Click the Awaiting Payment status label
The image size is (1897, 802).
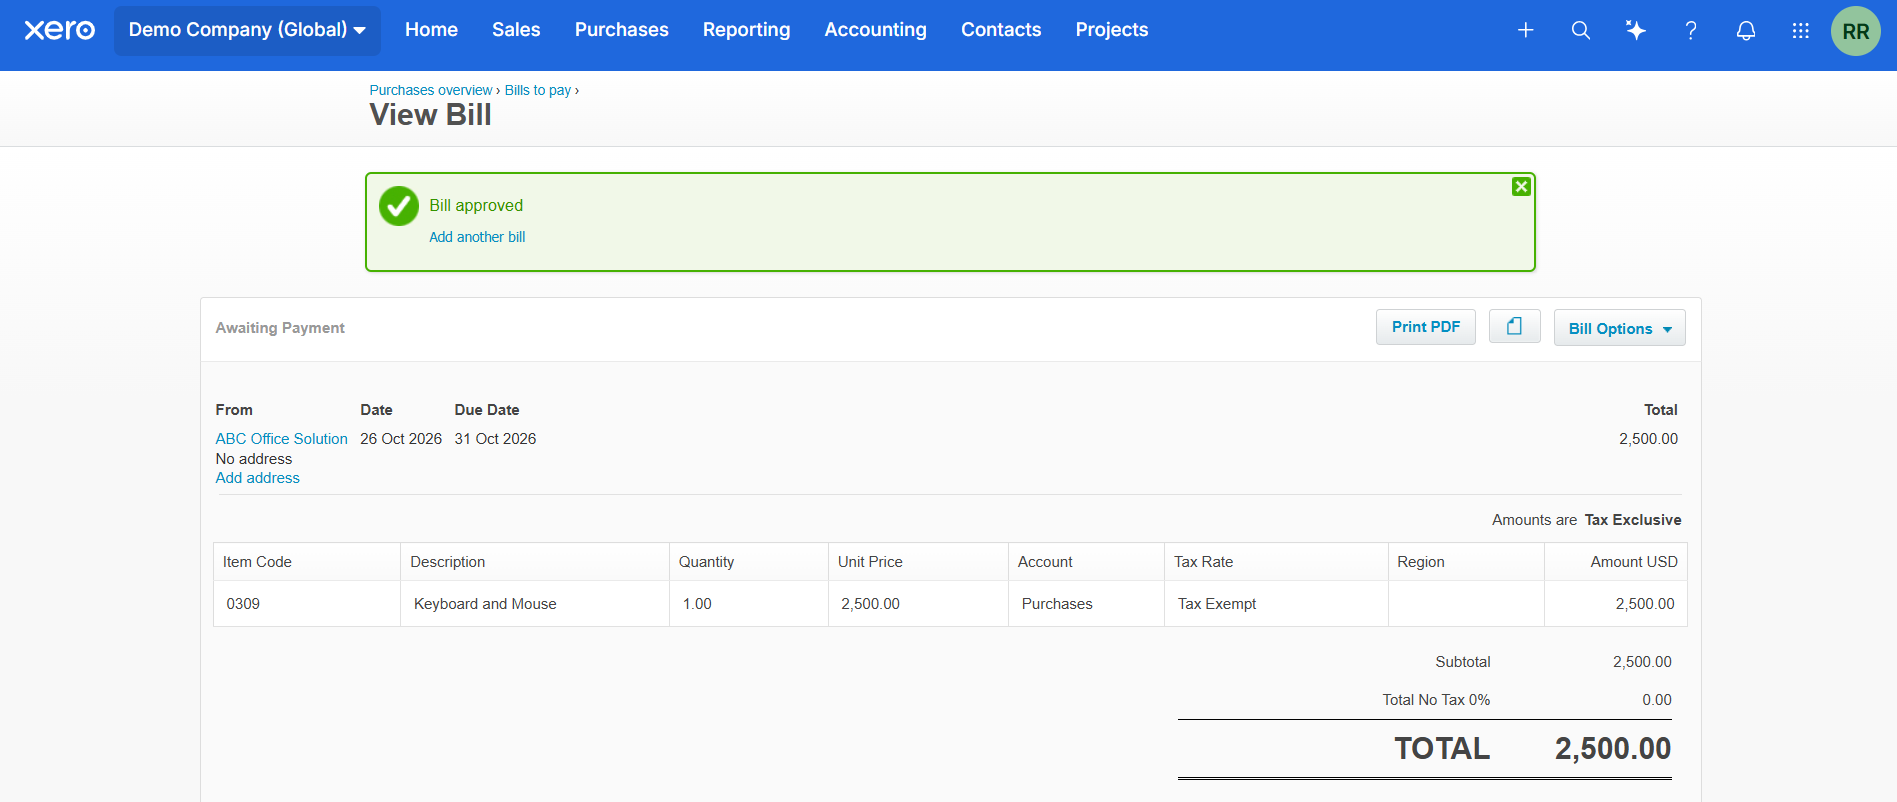tap(280, 328)
